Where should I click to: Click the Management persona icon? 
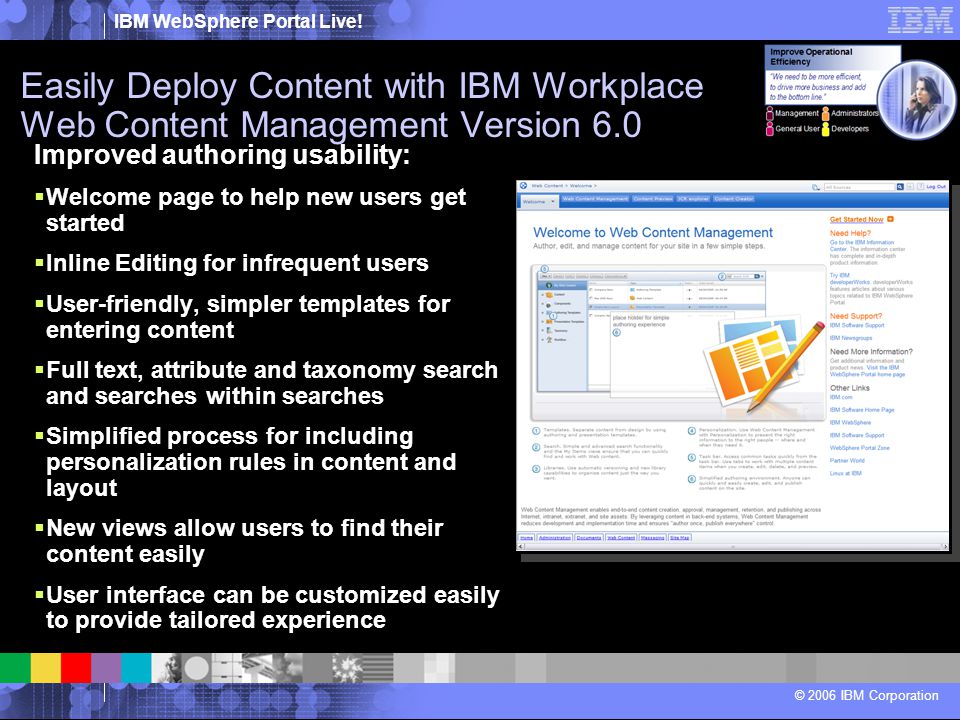[x=770, y=113]
